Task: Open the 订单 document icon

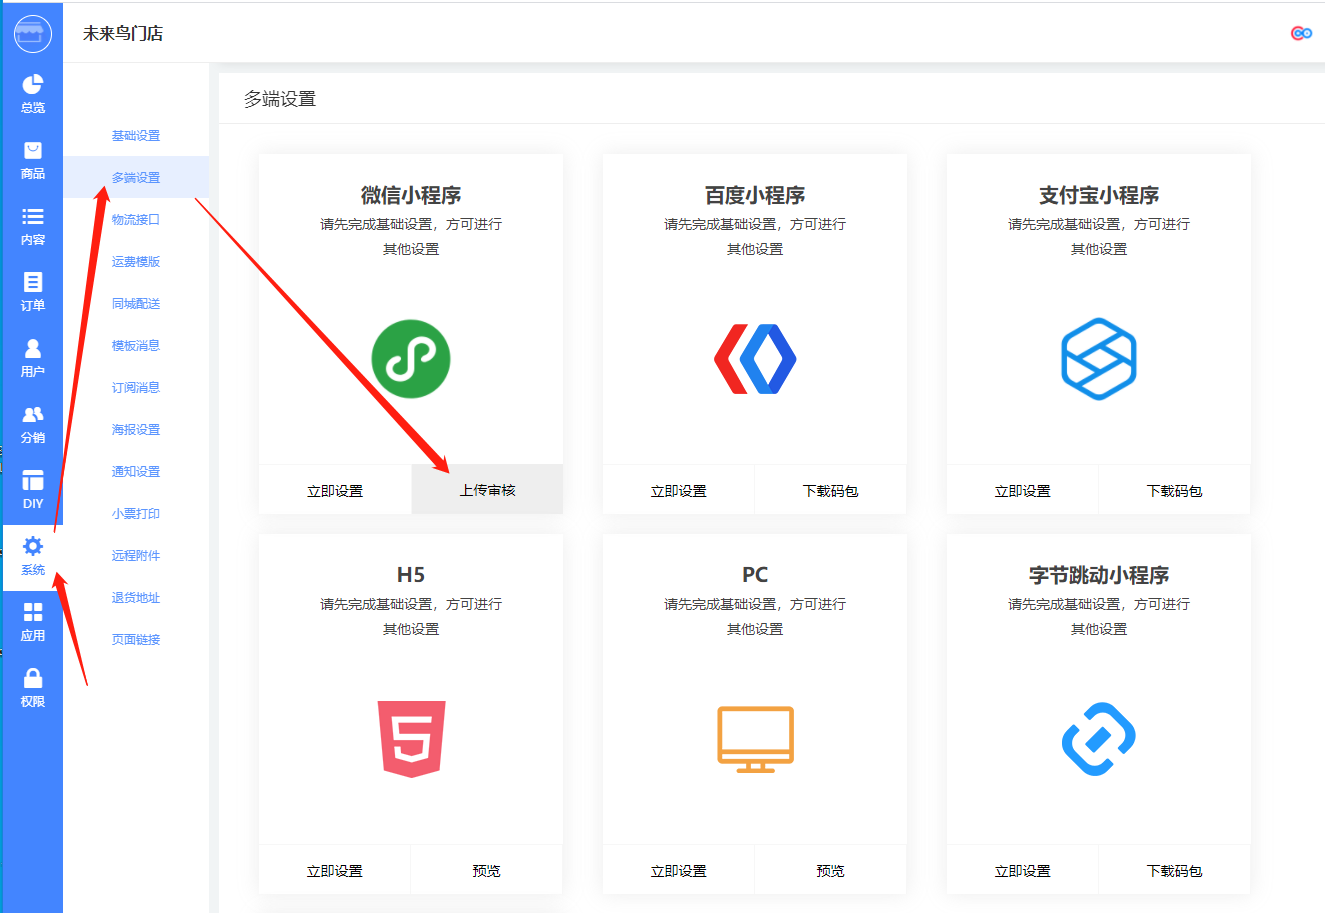Action: (x=33, y=282)
